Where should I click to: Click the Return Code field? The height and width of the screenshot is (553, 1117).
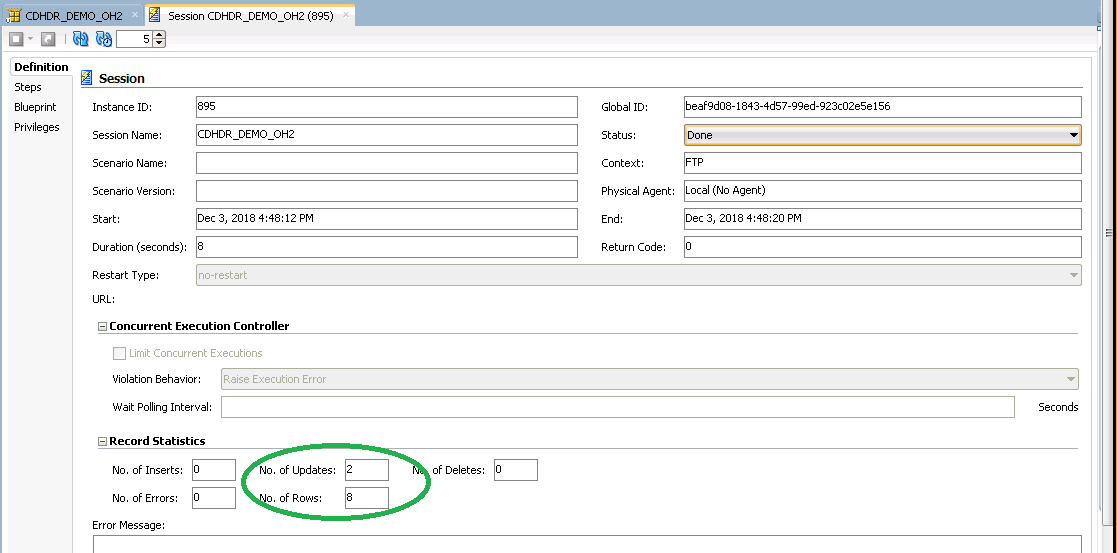point(883,247)
